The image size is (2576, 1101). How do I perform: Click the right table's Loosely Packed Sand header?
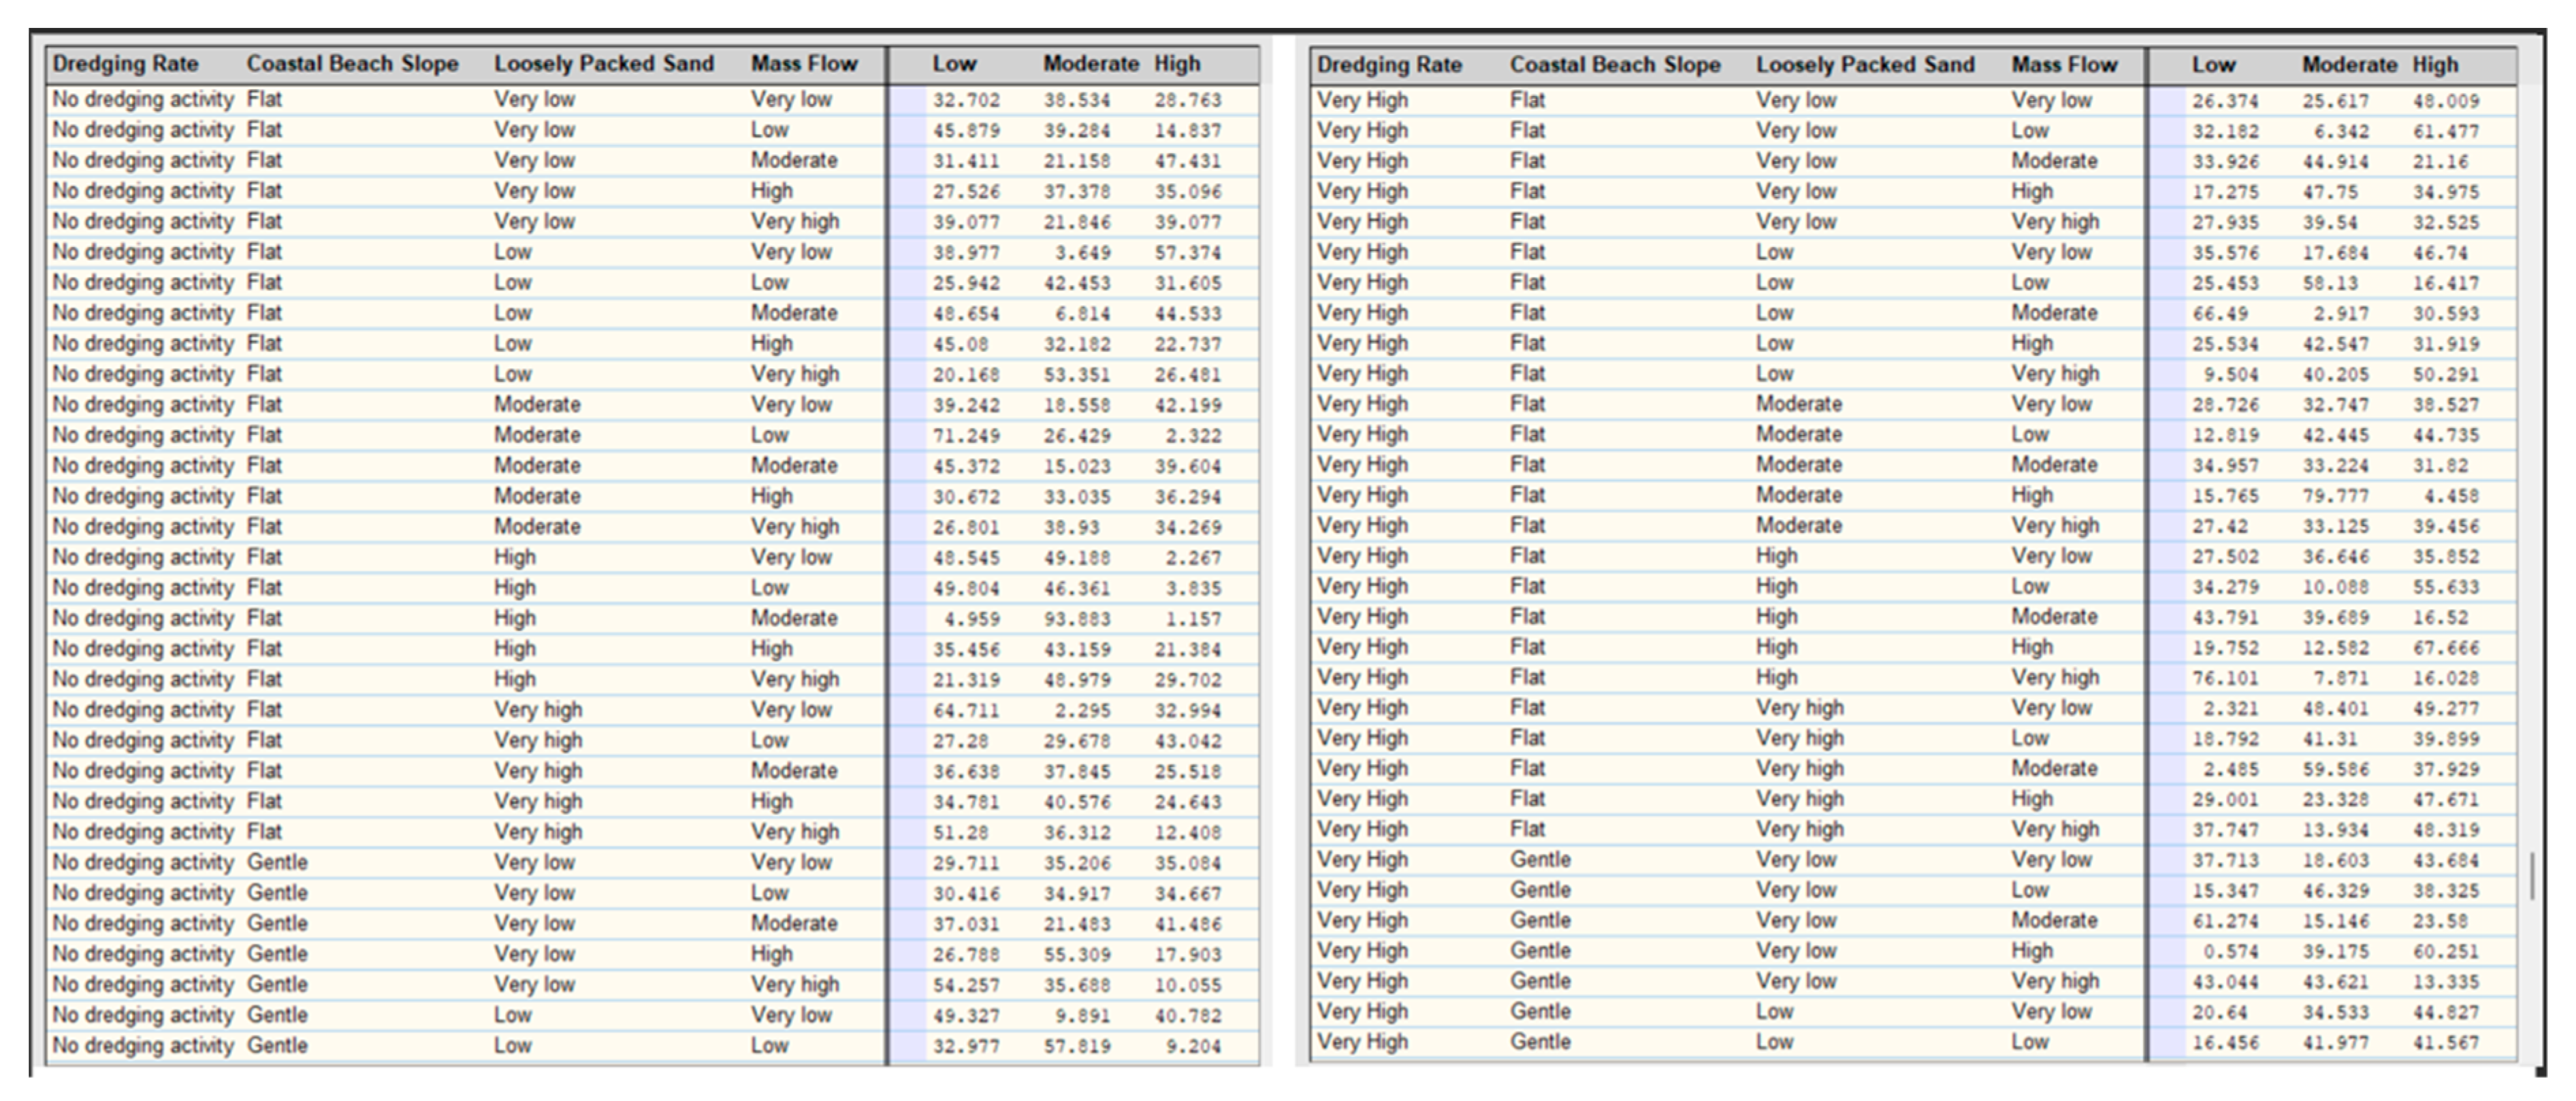(x=1865, y=65)
